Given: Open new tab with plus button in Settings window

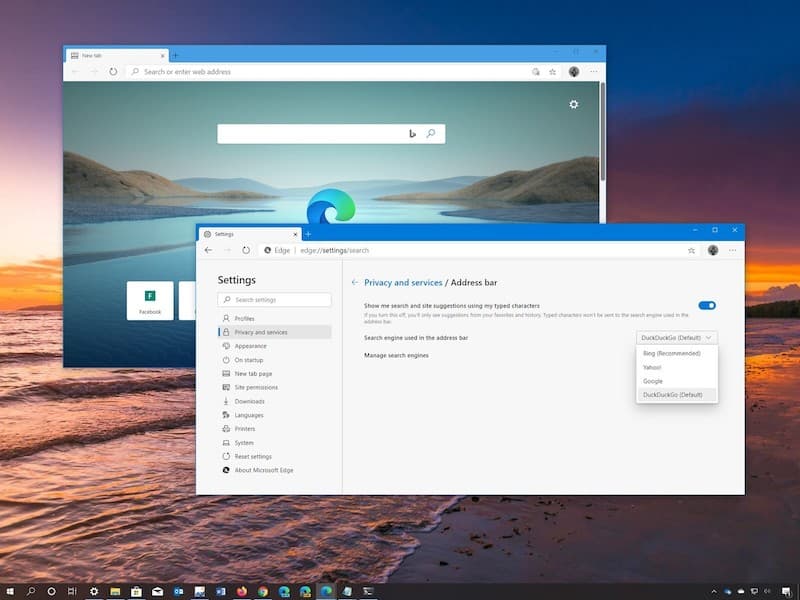Looking at the screenshot, I should (x=308, y=233).
